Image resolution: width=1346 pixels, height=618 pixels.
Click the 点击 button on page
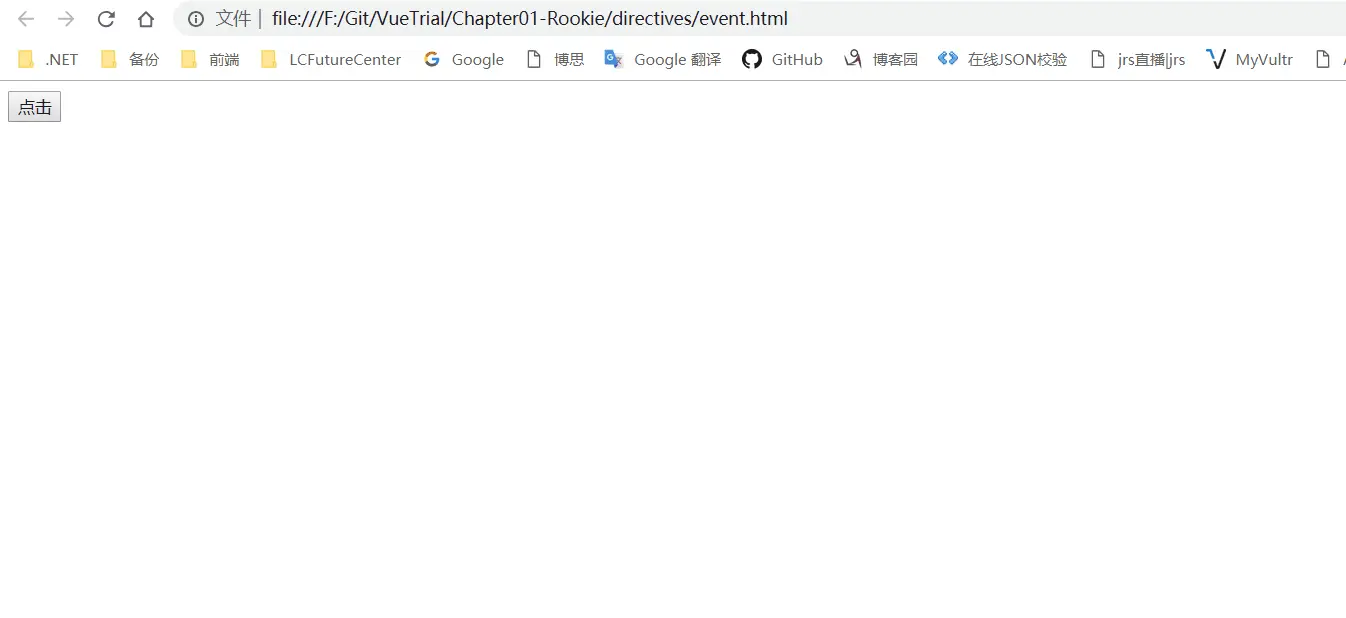34,107
